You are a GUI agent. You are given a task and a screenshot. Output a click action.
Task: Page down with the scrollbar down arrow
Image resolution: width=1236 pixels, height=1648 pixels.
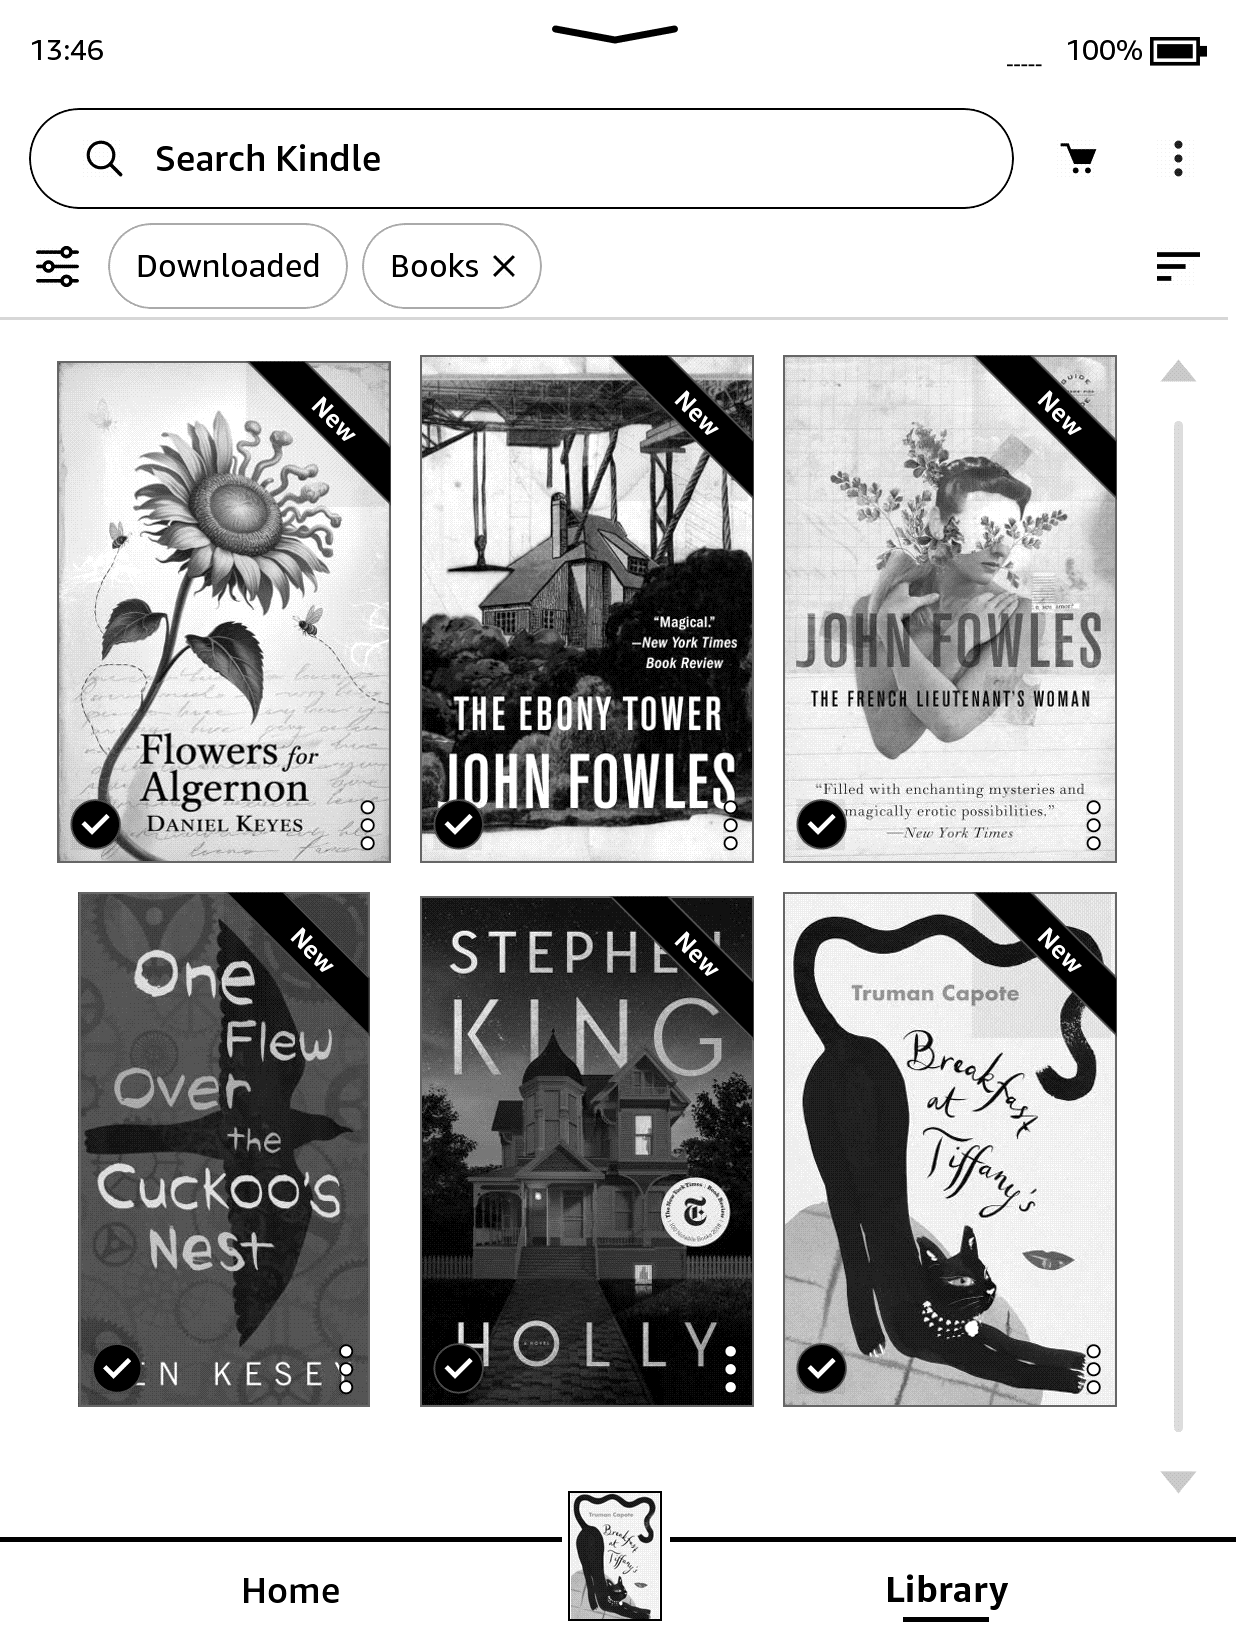[1179, 1482]
